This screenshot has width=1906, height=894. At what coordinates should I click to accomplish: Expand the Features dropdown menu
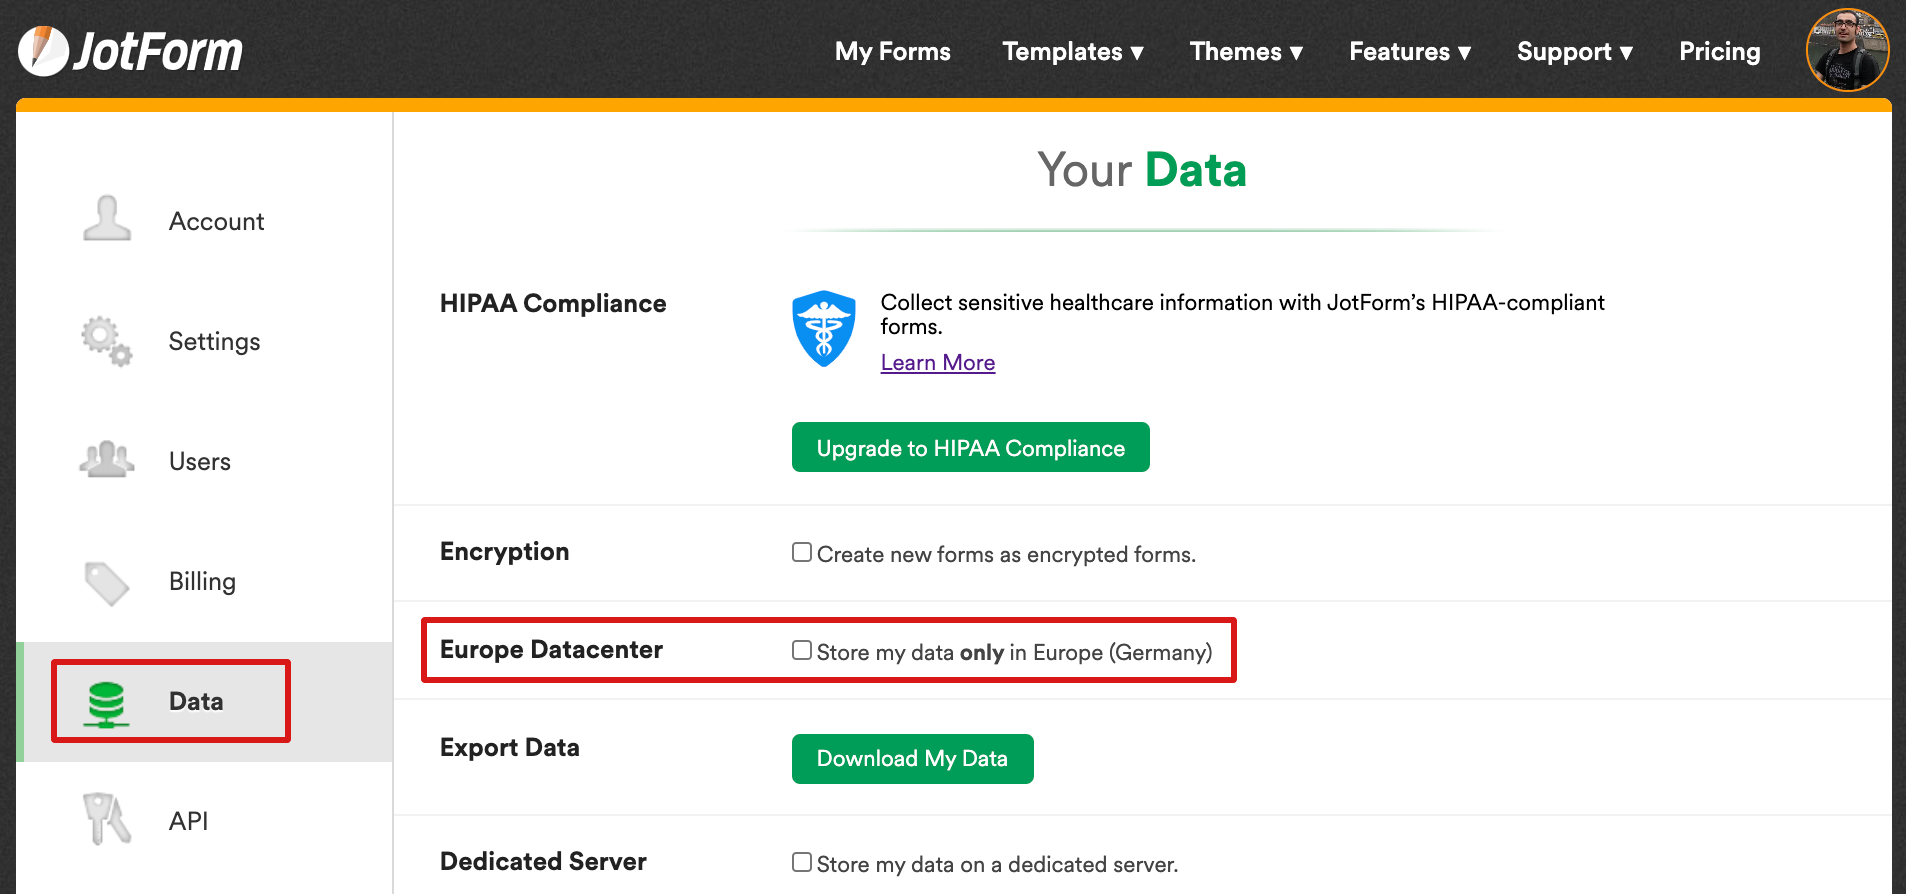[1409, 52]
